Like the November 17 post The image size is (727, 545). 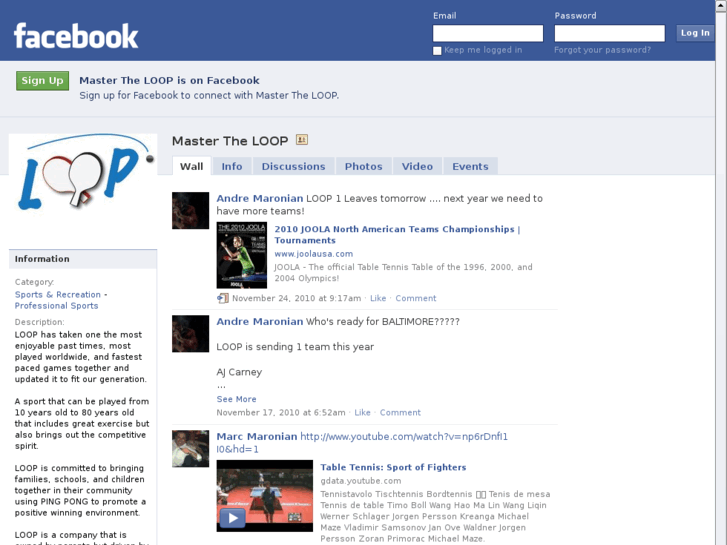tap(362, 412)
